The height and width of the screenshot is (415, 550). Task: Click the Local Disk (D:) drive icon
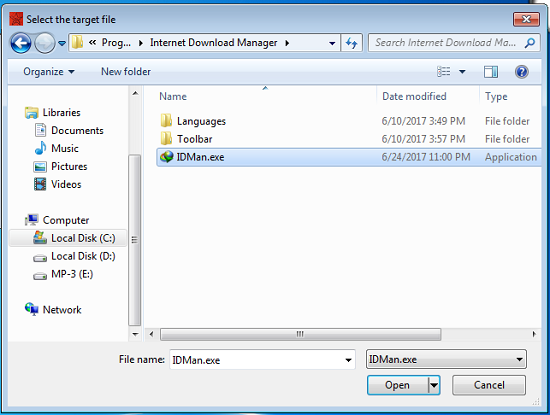tap(40, 258)
